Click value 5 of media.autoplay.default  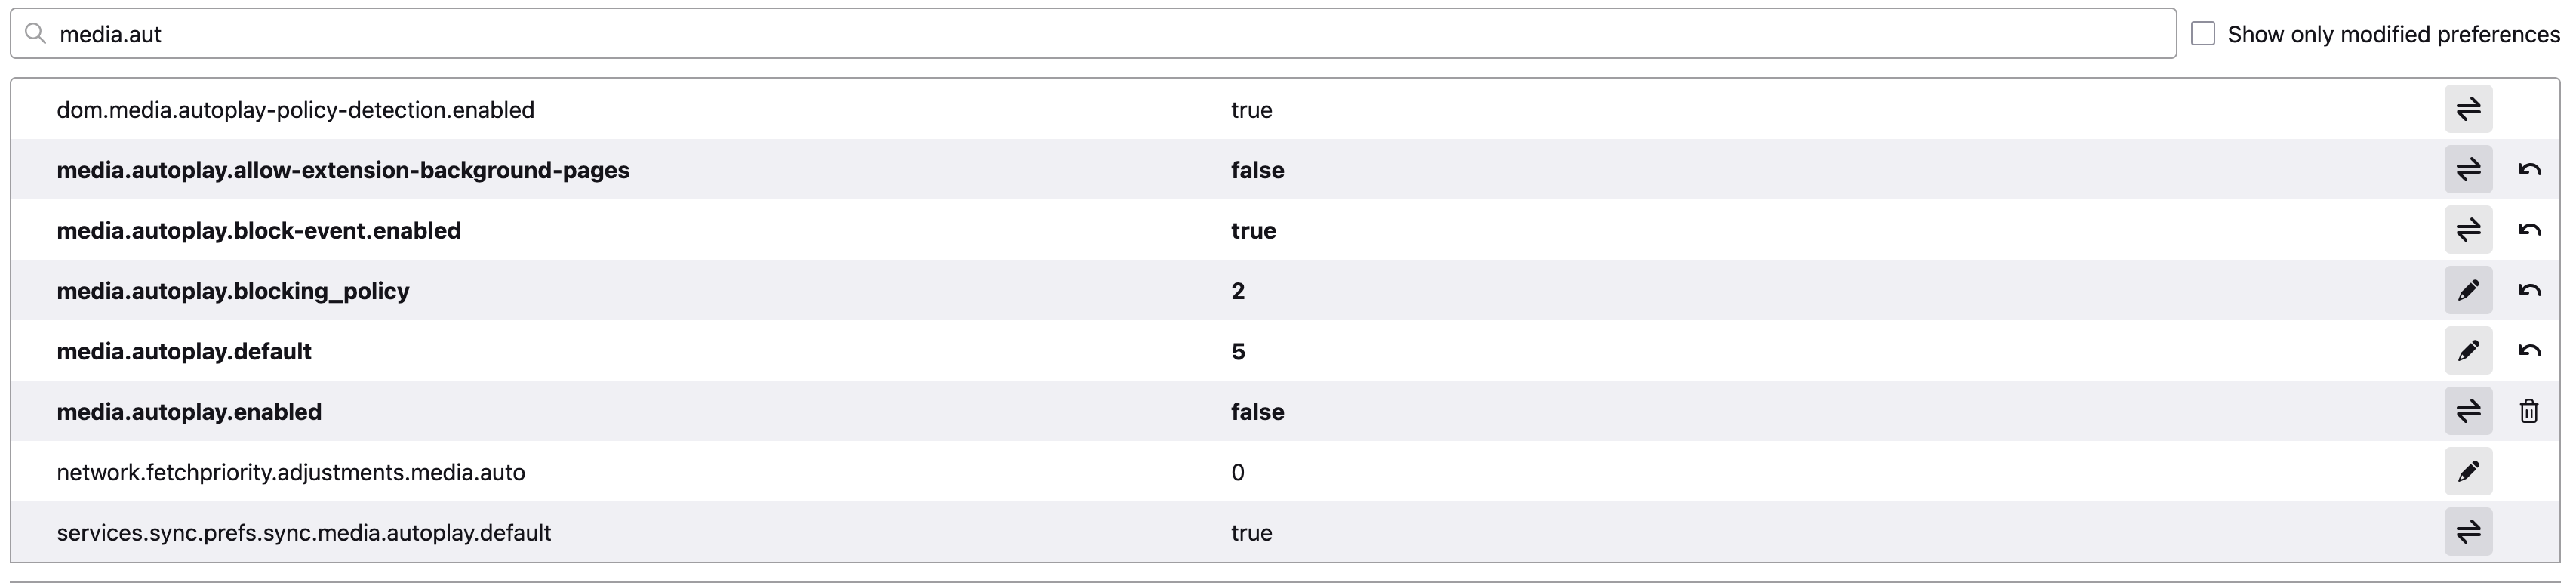pyautogui.click(x=1238, y=351)
